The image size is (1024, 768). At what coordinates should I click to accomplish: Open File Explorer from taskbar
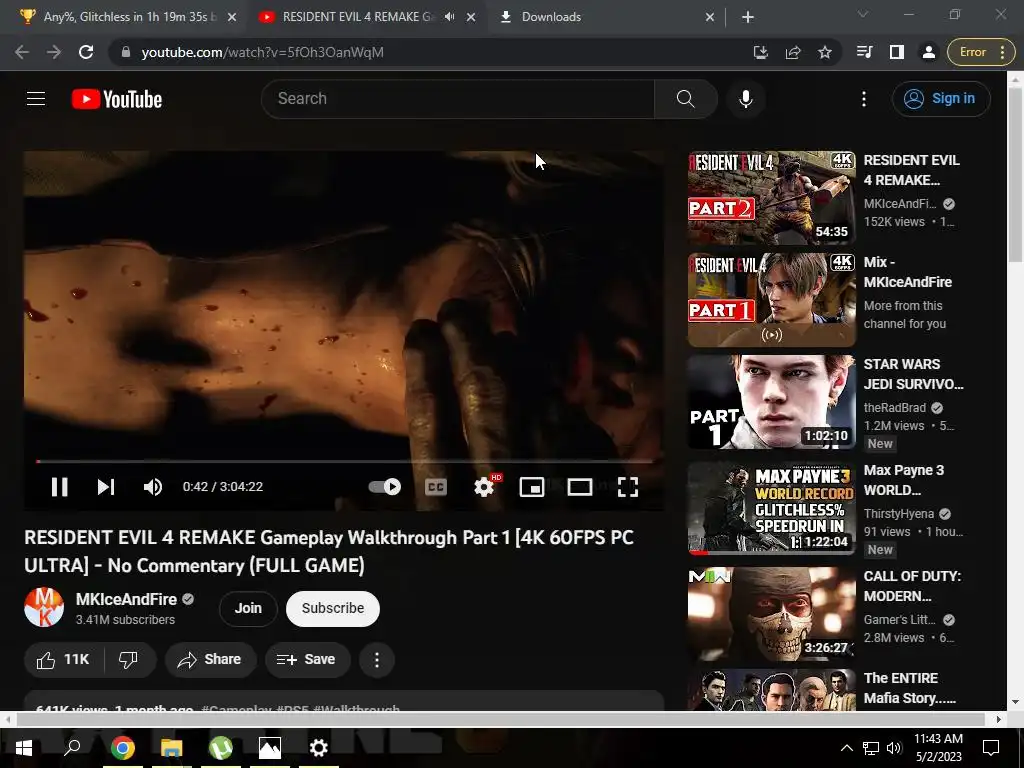(x=172, y=747)
